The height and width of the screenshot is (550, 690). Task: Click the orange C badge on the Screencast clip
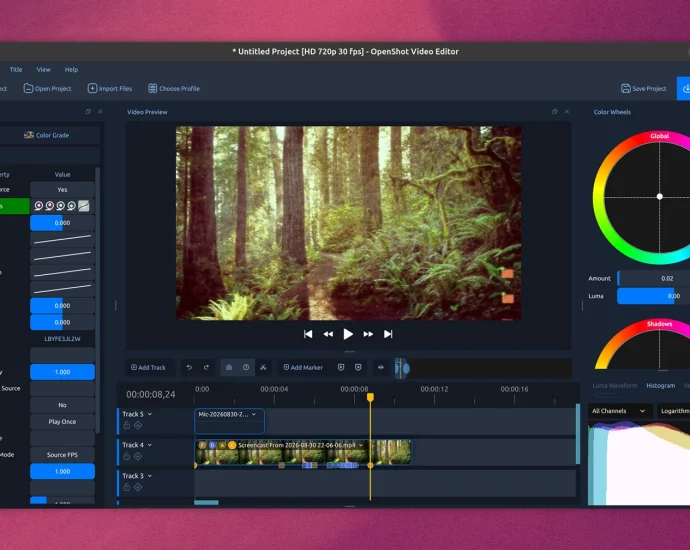click(232, 445)
